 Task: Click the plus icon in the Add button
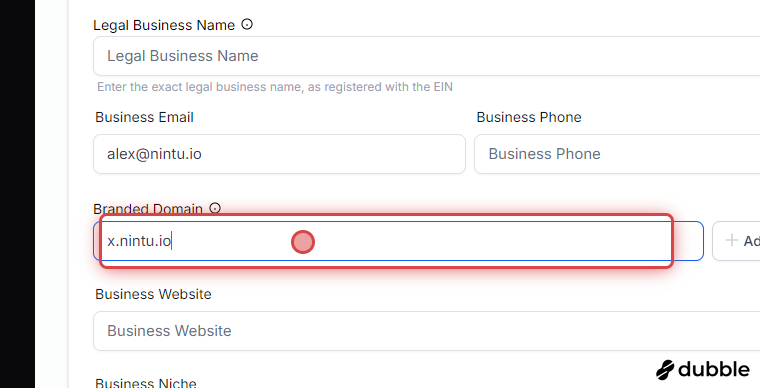click(x=731, y=240)
